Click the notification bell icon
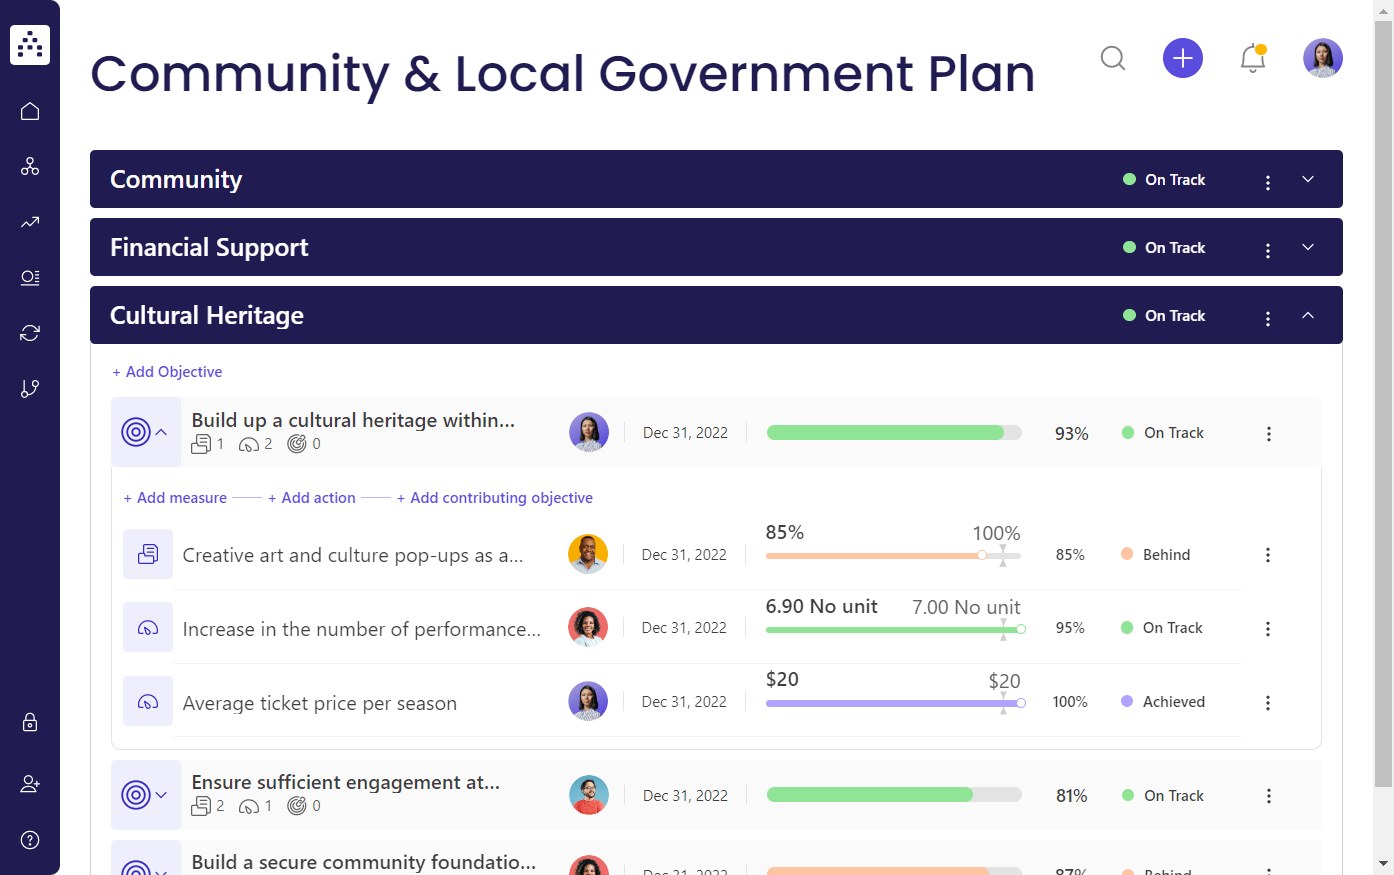The image size is (1394, 875). [x=1252, y=60]
